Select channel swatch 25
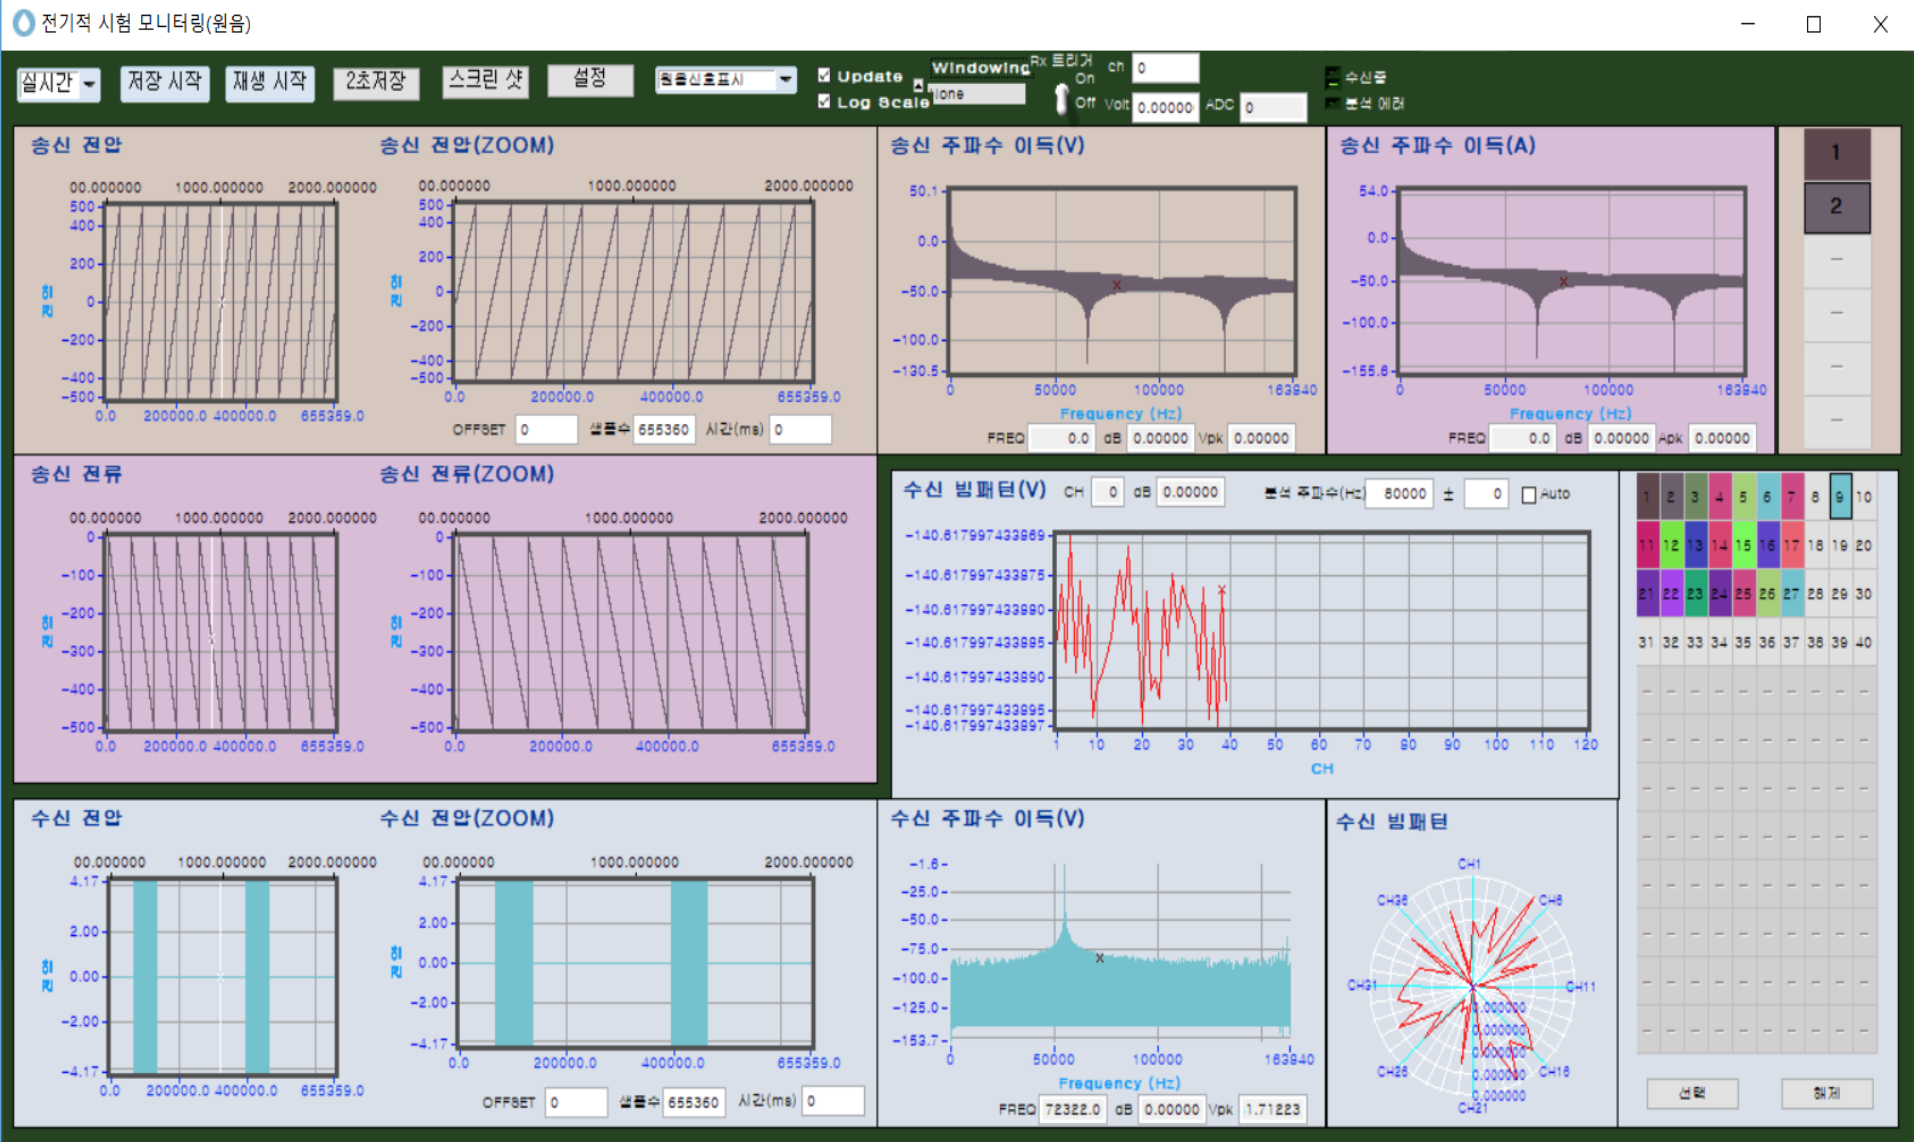1914x1142 pixels. [x=1744, y=593]
